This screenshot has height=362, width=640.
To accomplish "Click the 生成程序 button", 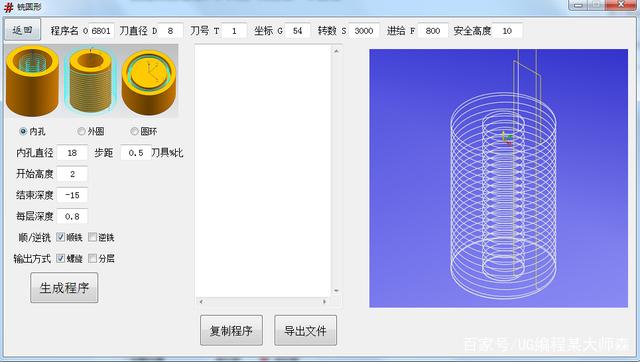I will [x=64, y=288].
